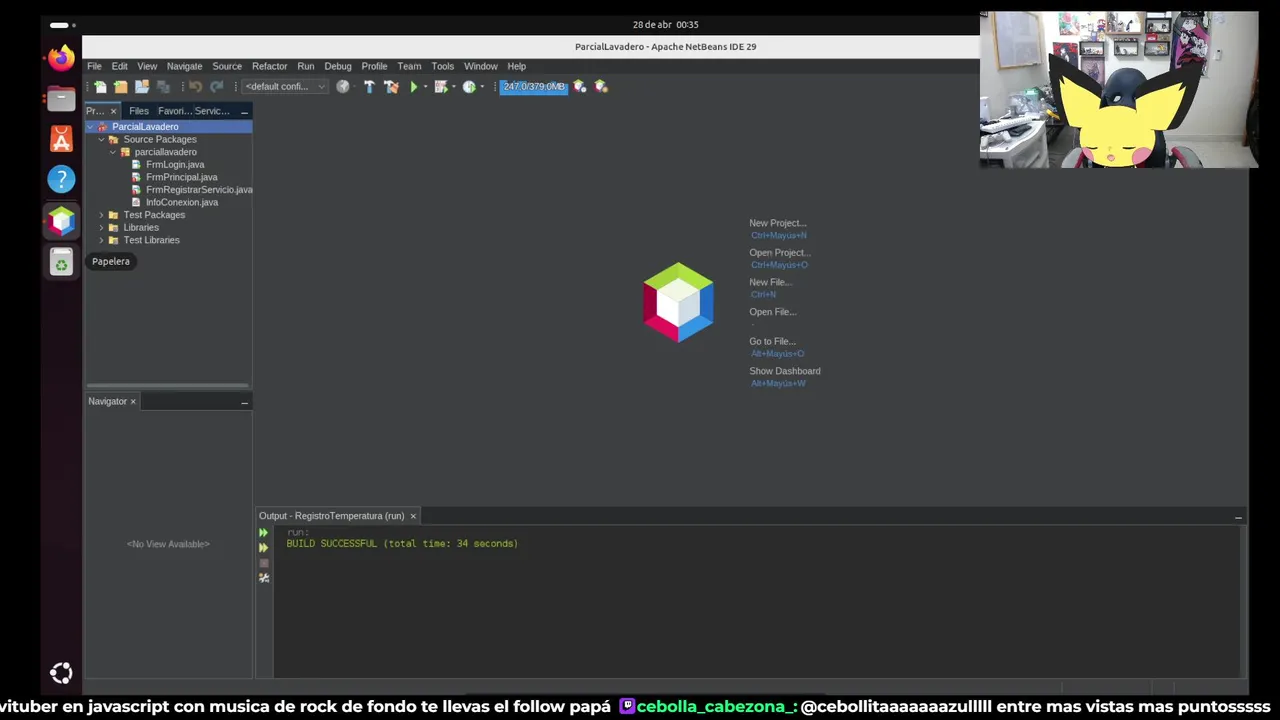Minimize the Output panel
1280x720 pixels.
pyautogui.click(x=1238, y=517)
